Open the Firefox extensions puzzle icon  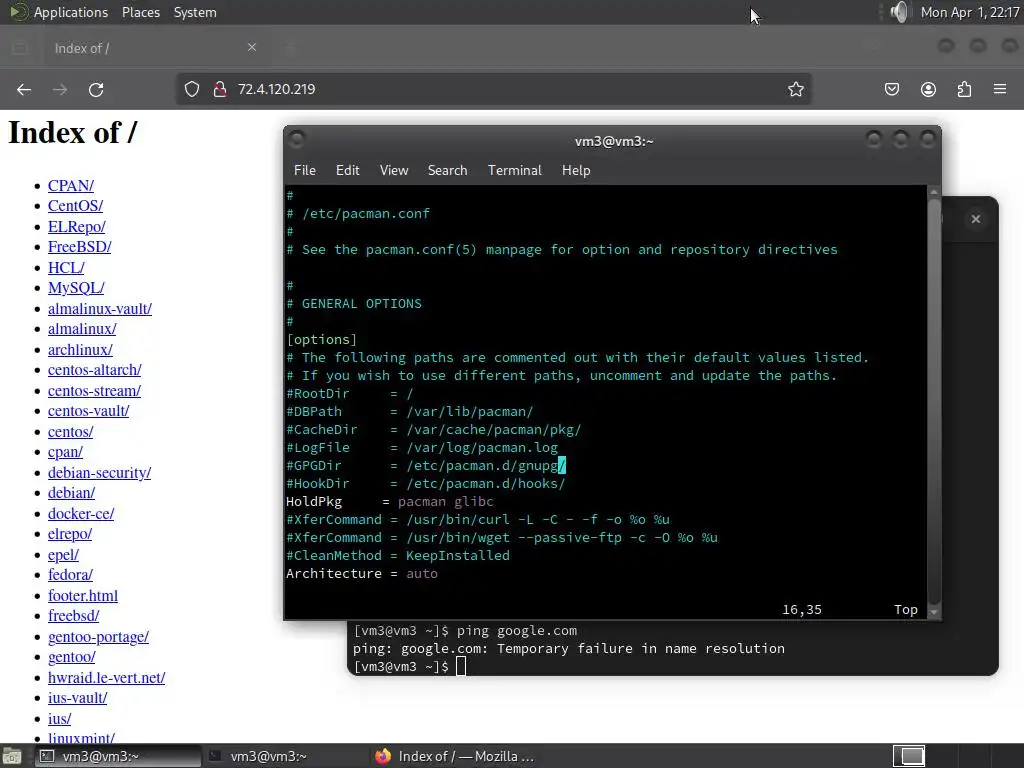tap(965, 89)
